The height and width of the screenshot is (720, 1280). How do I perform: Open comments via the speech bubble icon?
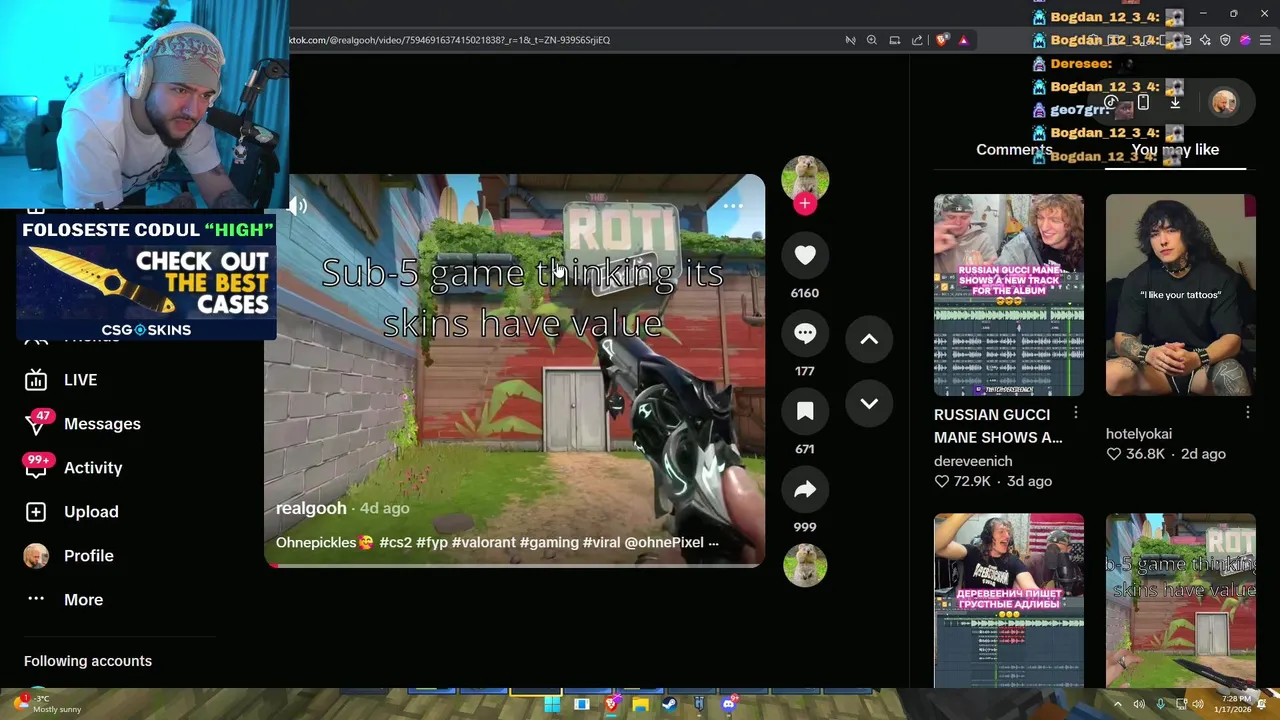805,334
